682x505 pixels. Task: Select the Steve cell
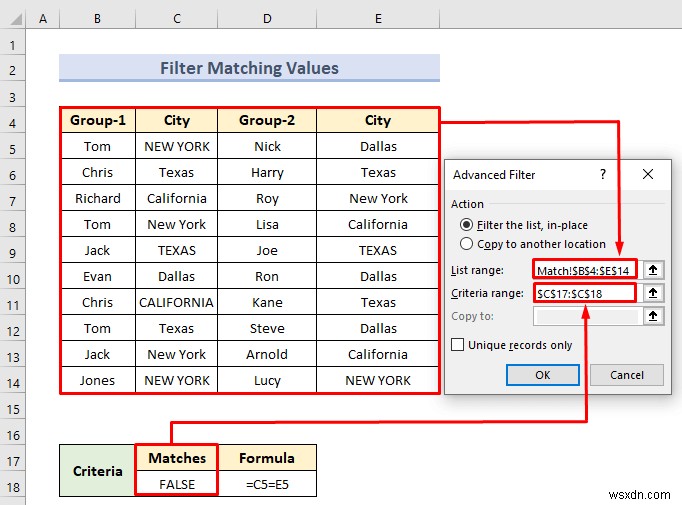coord(267,328)
